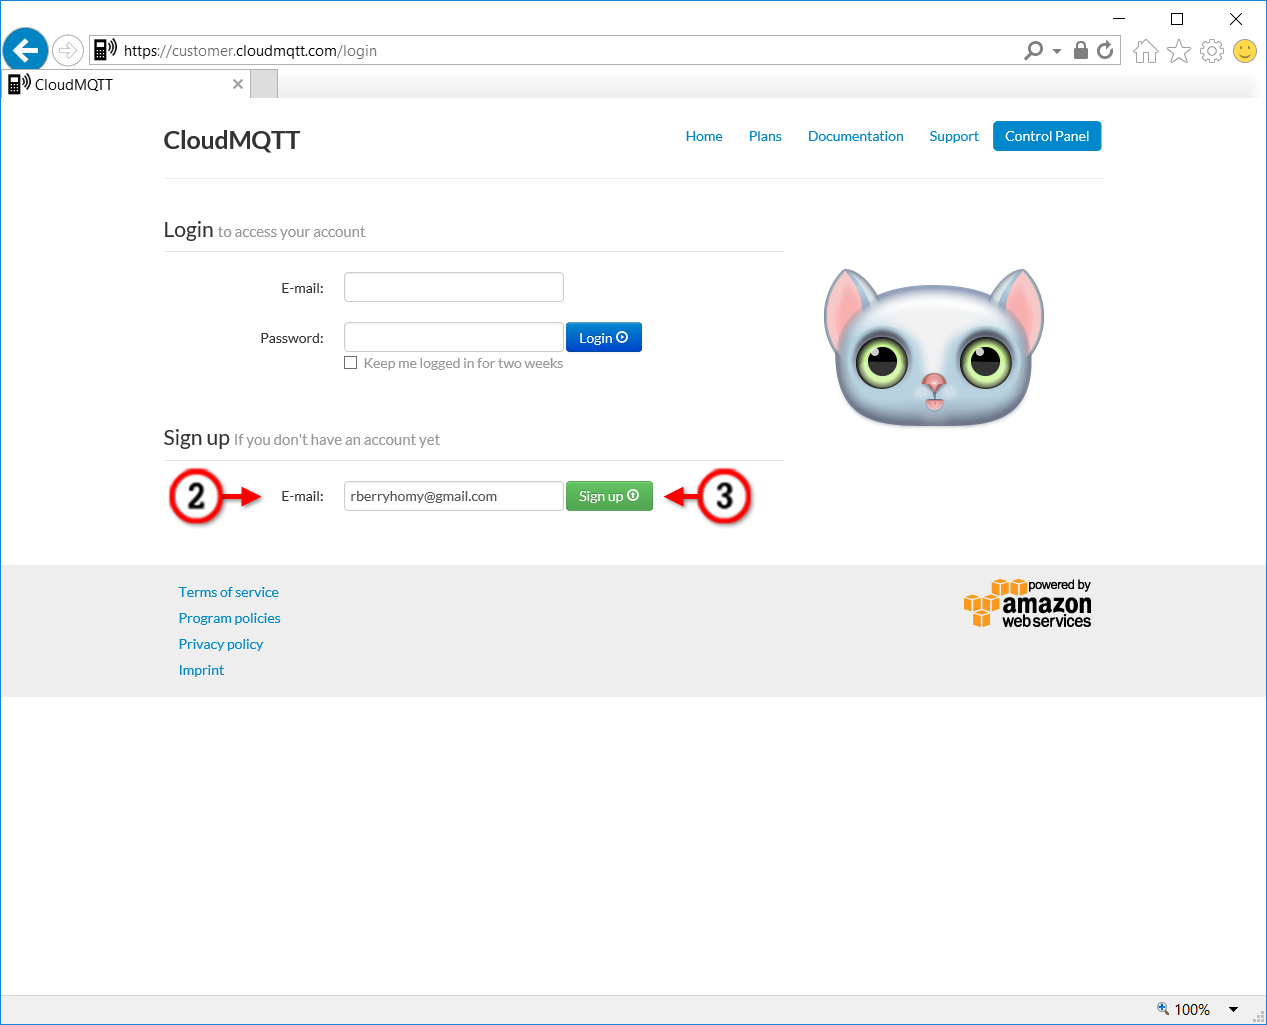The image size is (1267, 1025).
Task: Open the address bar autocomplete dropdown arrow
Action: (1057, 51)
